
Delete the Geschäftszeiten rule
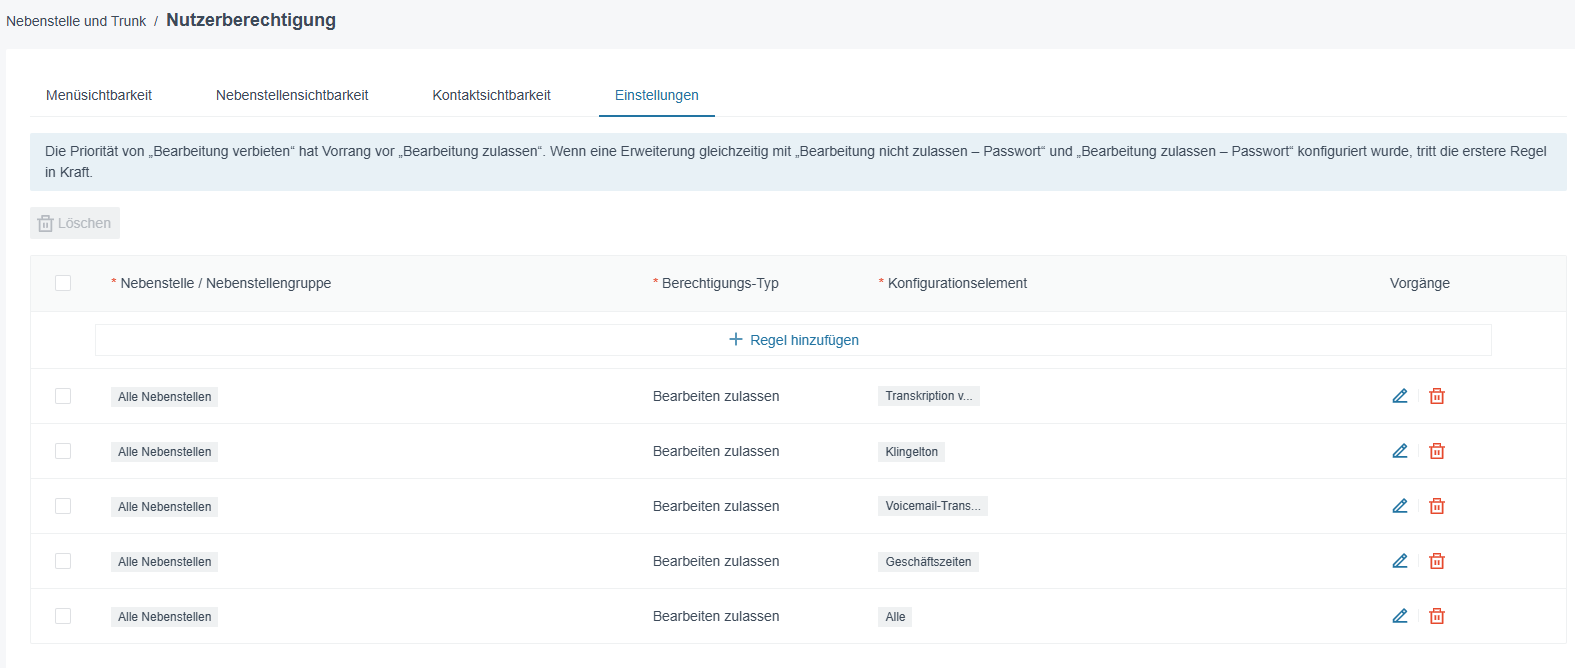[1437, 561]
